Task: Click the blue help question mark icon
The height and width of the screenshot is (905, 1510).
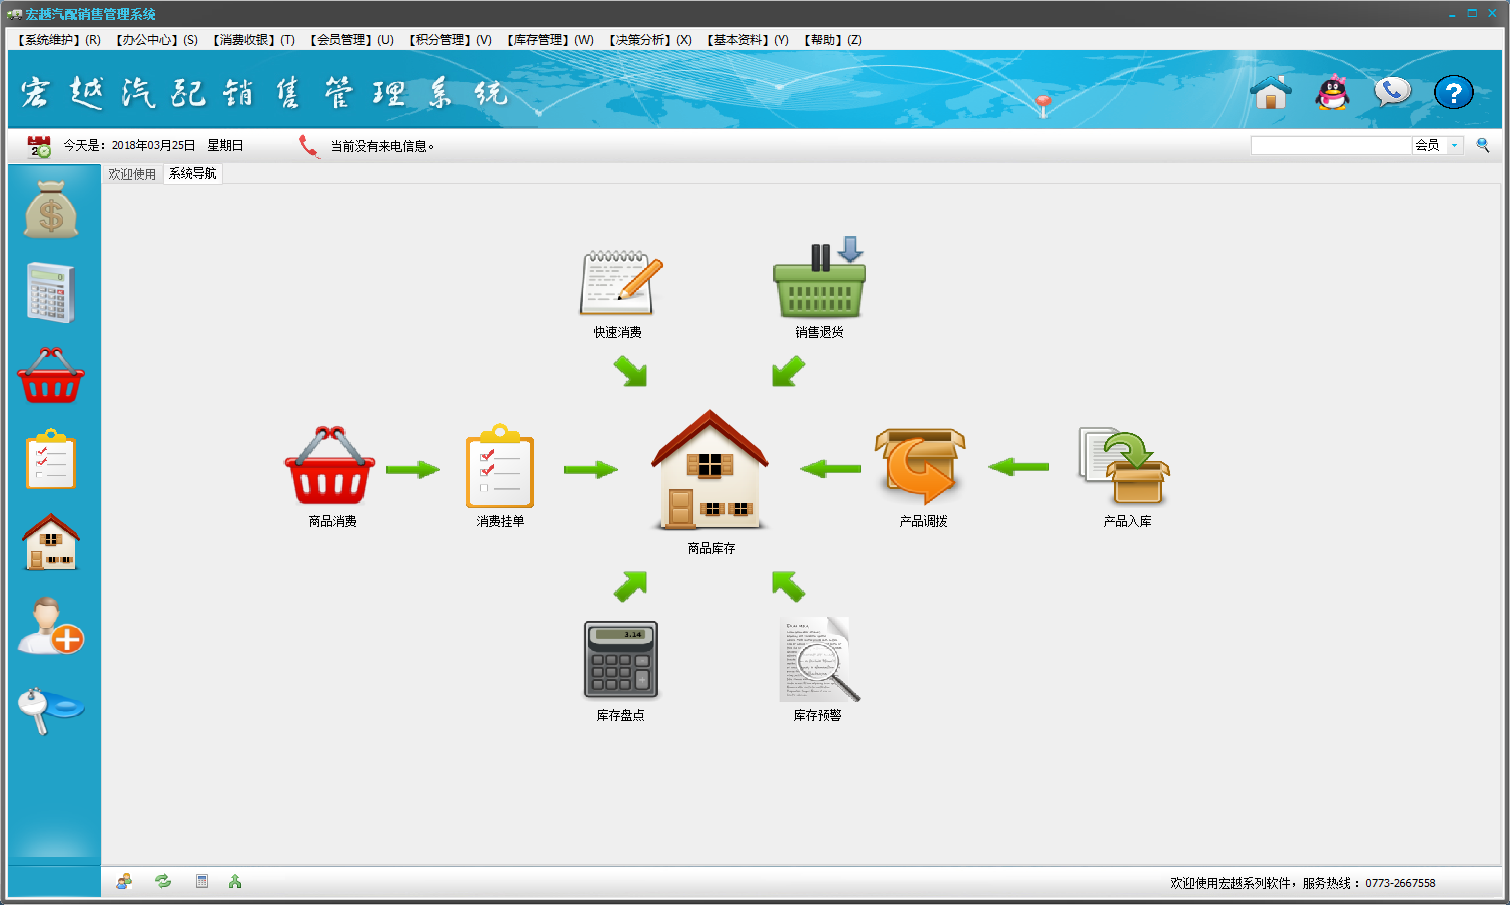Action: pos(1453,93)
